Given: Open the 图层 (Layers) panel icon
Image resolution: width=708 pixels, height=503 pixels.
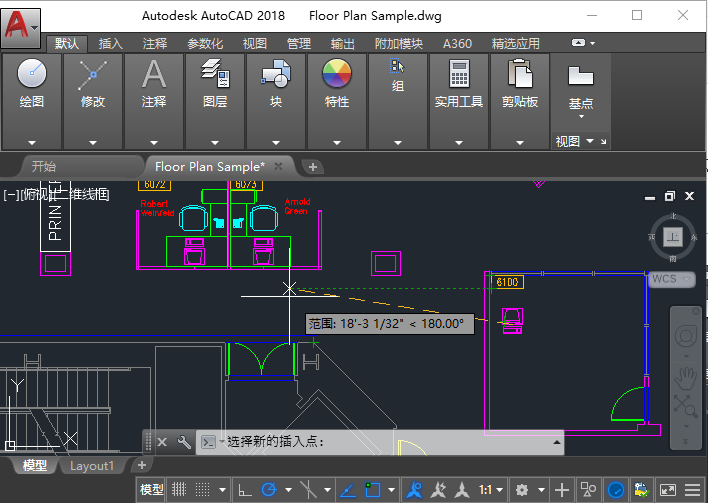Looking at the screenshot, I should (215, 73).
